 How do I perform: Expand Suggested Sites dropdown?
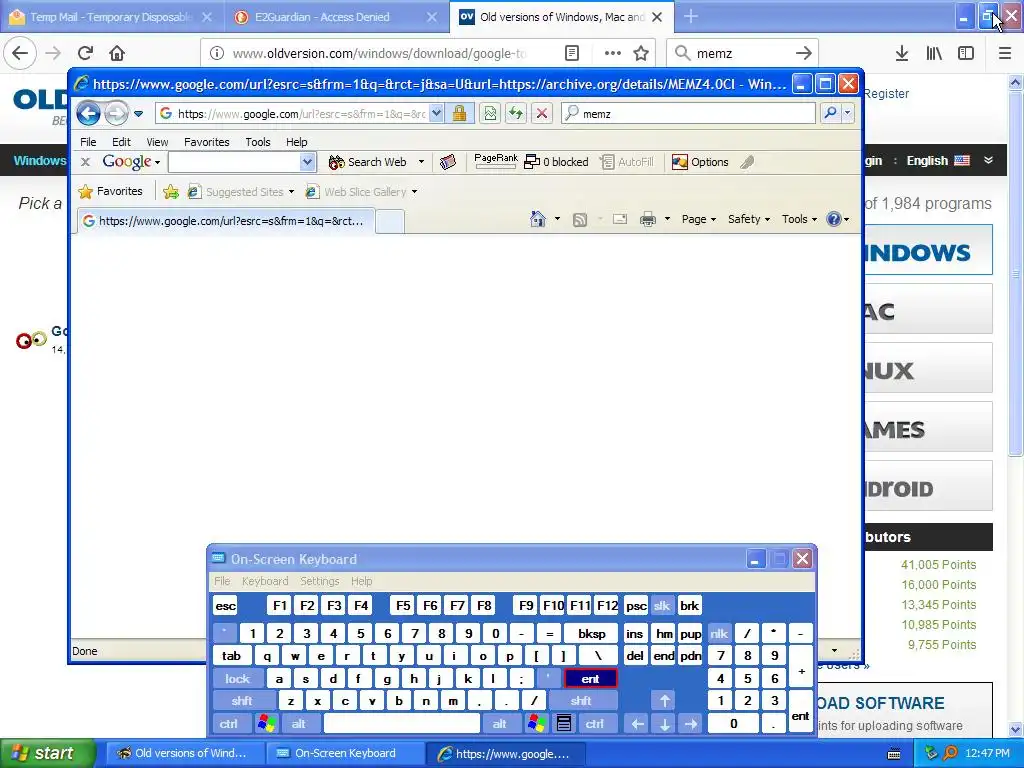(x=291, y=192)
